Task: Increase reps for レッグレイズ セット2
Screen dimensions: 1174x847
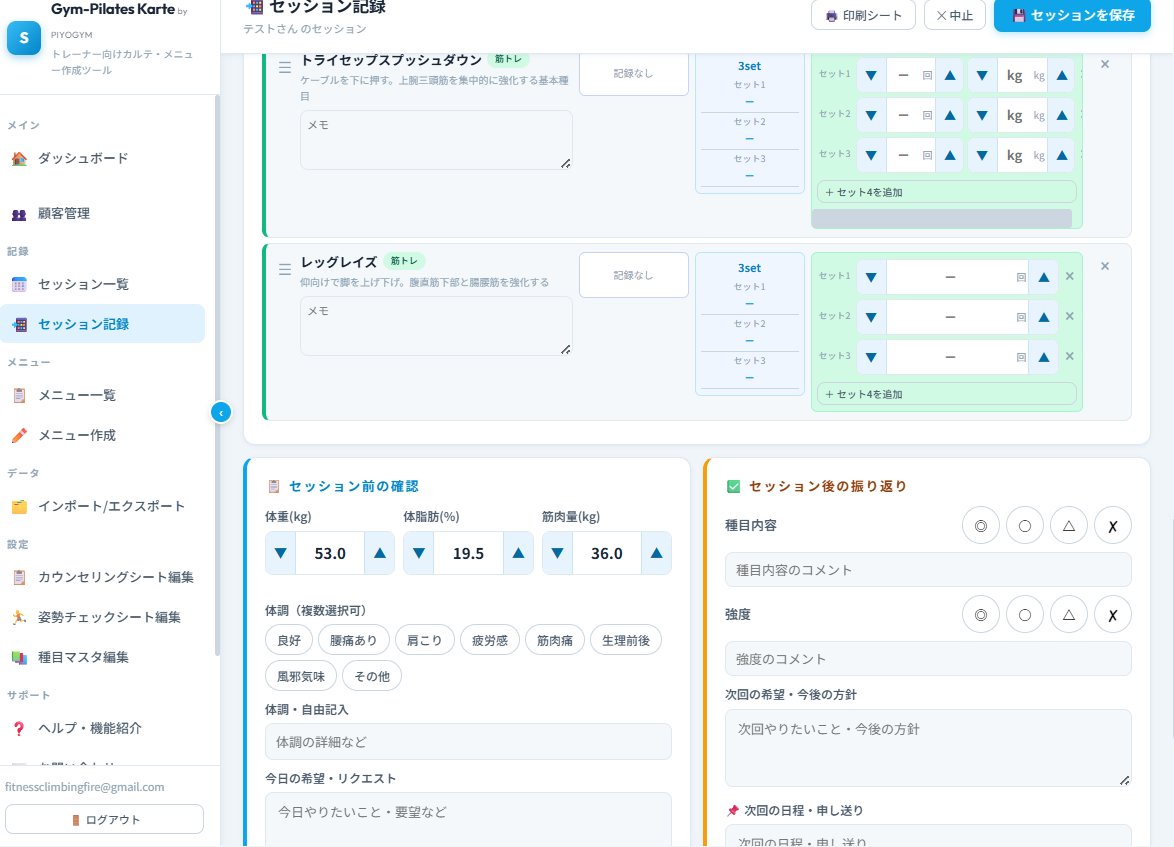Action: click(1044, 317)
